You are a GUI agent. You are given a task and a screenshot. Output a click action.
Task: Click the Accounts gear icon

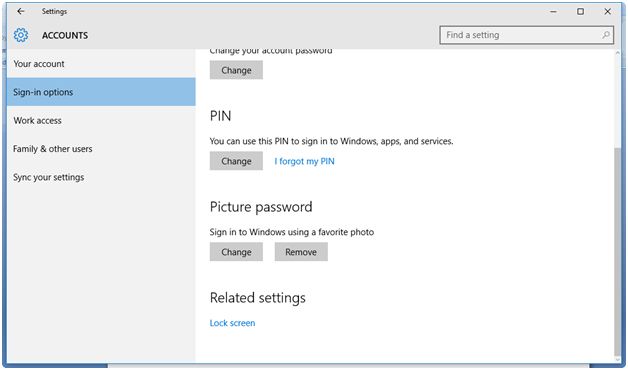click(21, 35)
